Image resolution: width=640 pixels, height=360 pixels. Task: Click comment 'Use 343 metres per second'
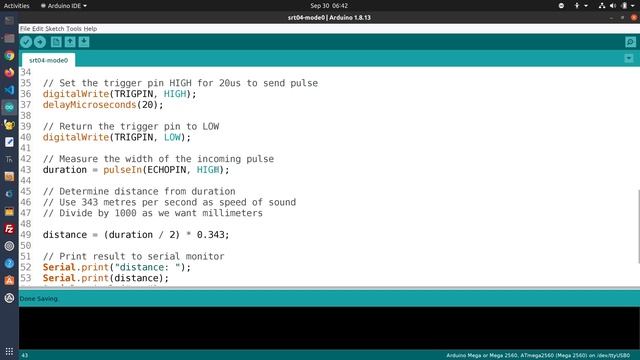point(169,202)
